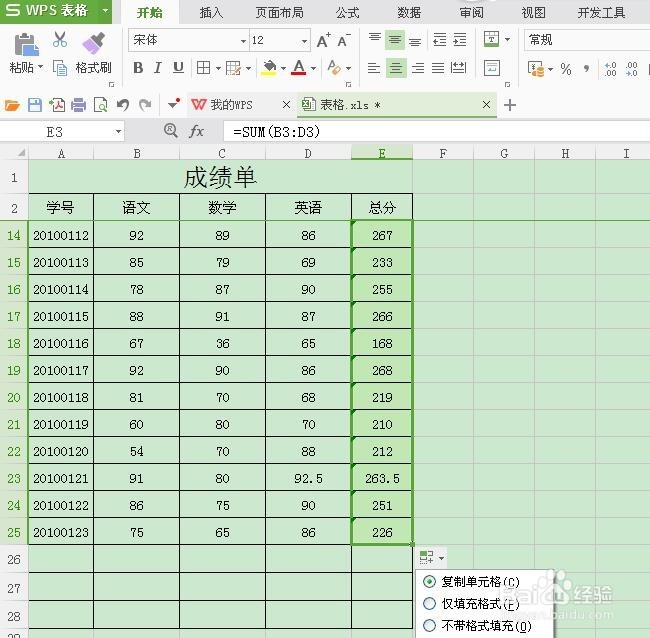Open the font size 12 dropdown
The height and width of the screenshot is (638, 650).
pos(304,41)
